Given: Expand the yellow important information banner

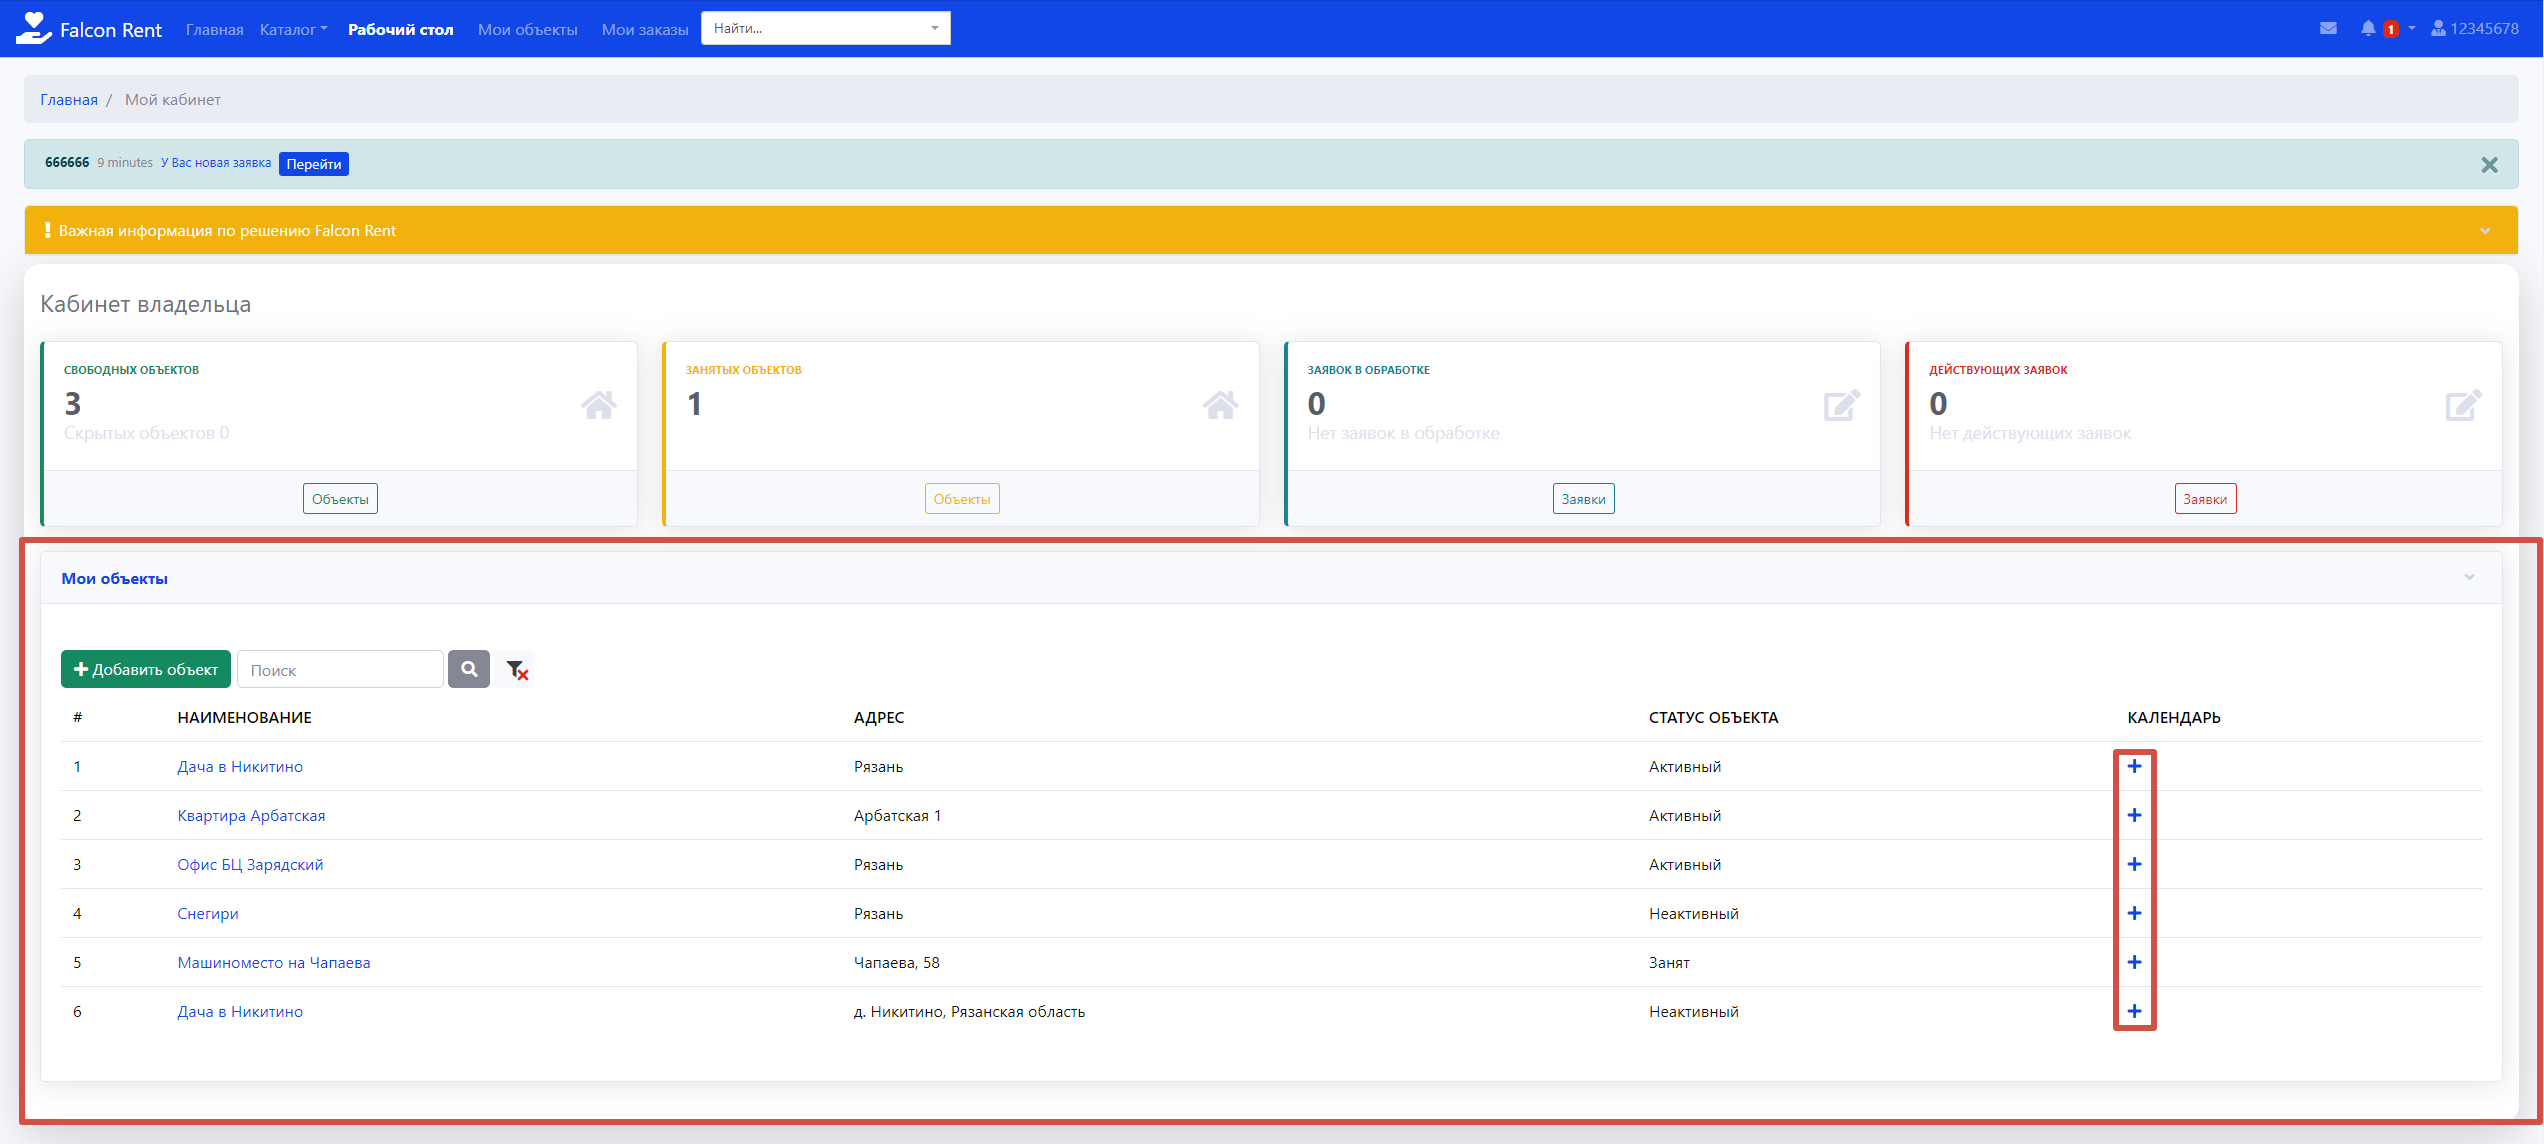Looking at the screenshot, I should (x=2485, y=231).
